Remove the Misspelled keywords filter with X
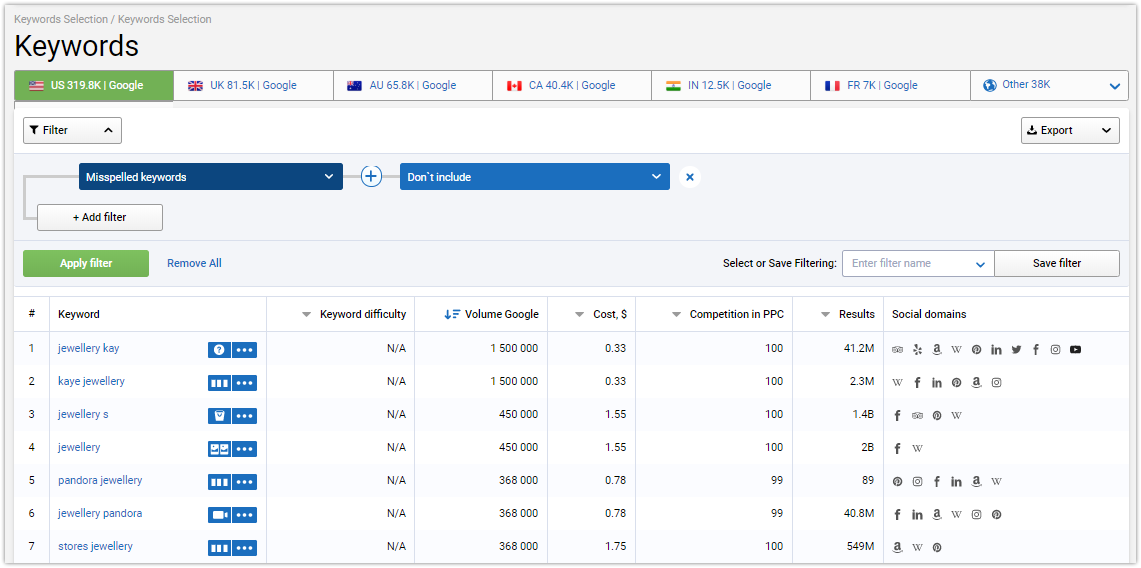 click(690, 177)
